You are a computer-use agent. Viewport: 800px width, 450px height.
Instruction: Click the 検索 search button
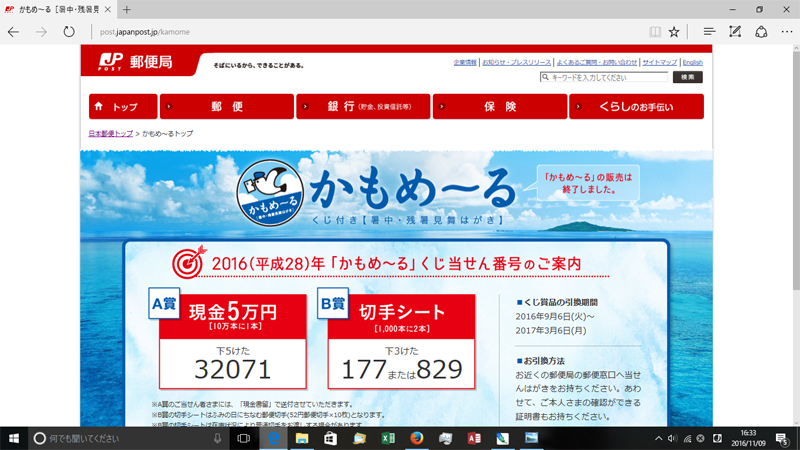(687, 77)
